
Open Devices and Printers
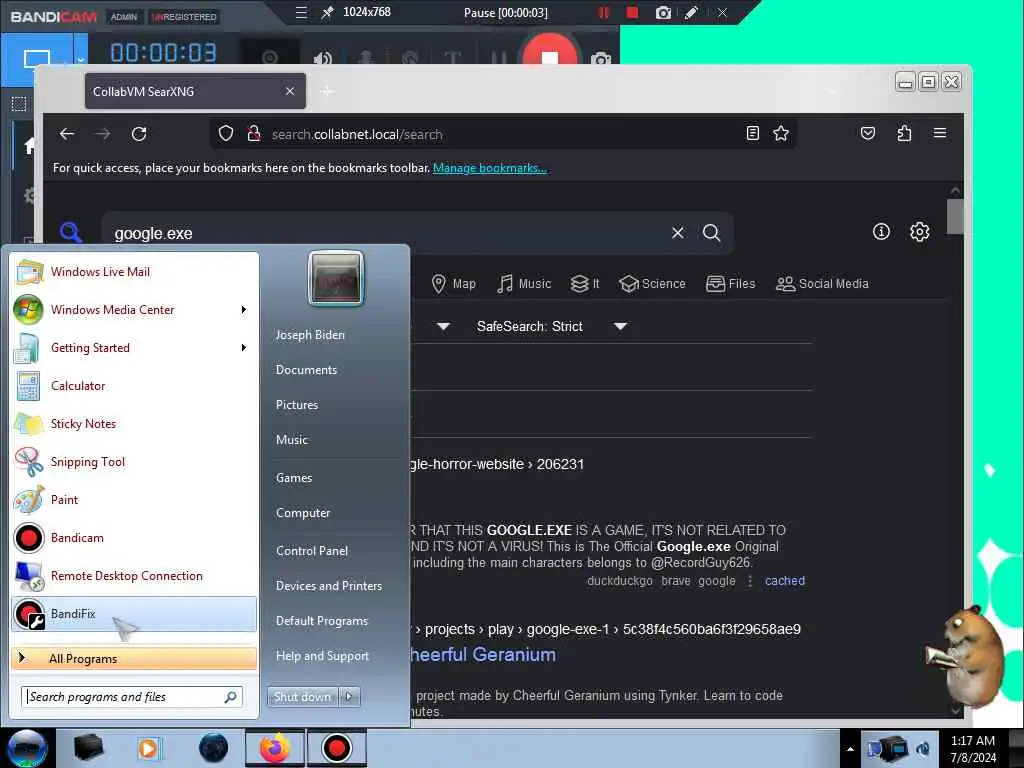click(x=328, y=586)
